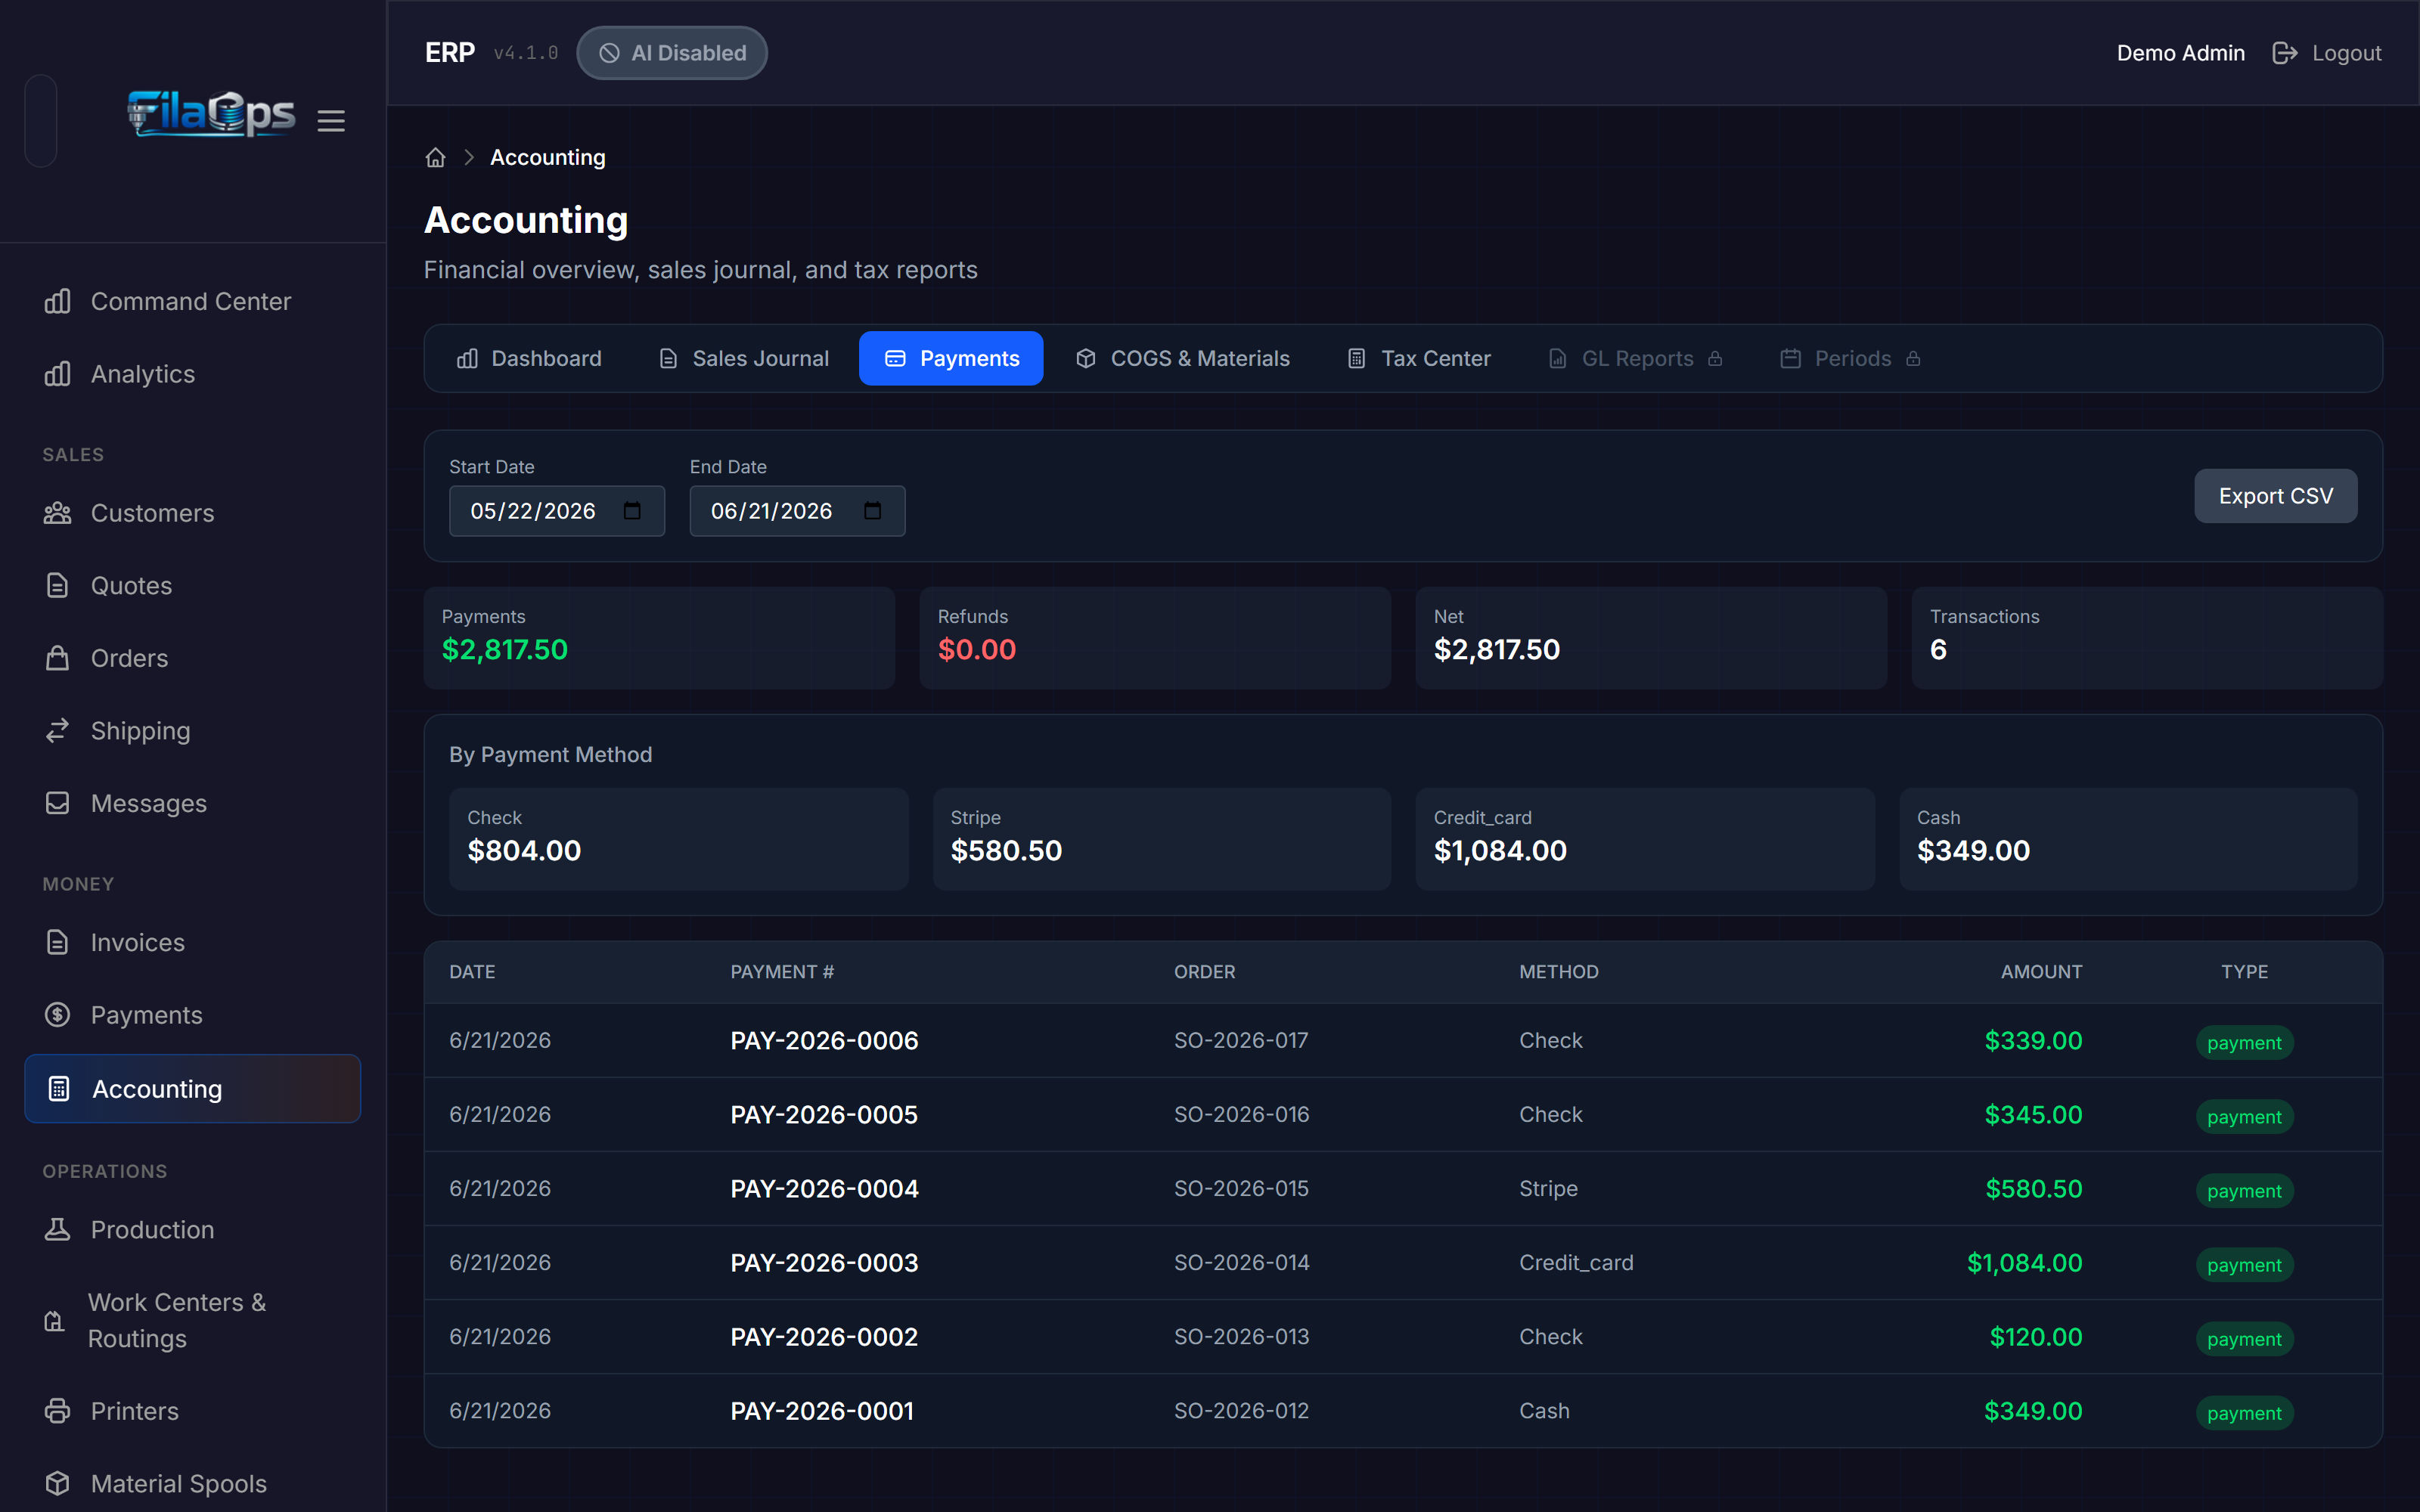Switch to the Sales Journal tab
Screen dimensions: 2420x1512
(x=744, y=358)
